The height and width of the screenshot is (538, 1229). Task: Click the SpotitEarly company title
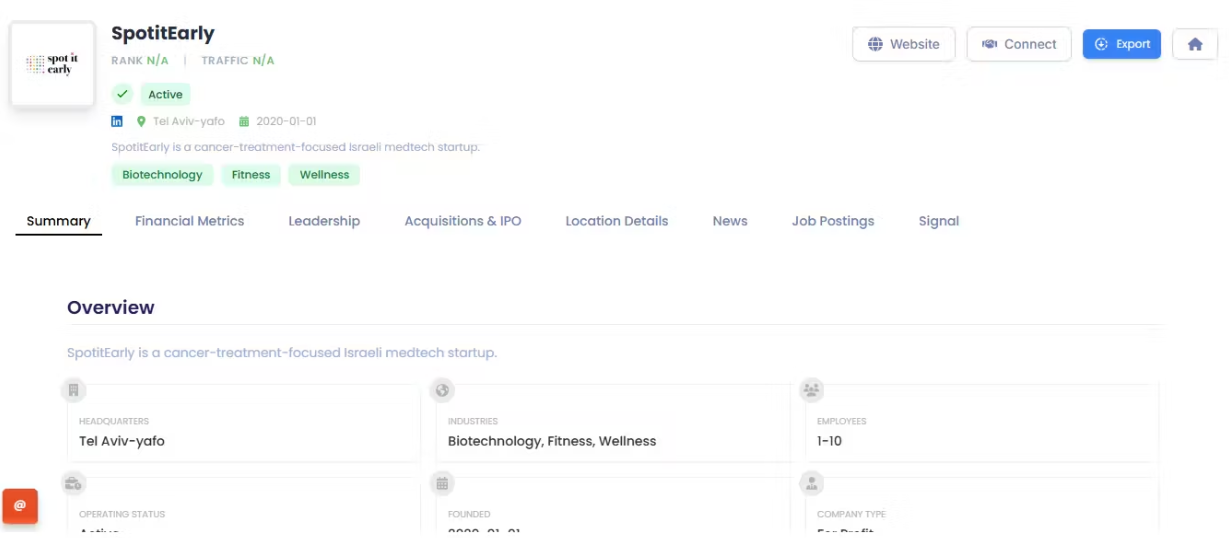click(163, 33)
